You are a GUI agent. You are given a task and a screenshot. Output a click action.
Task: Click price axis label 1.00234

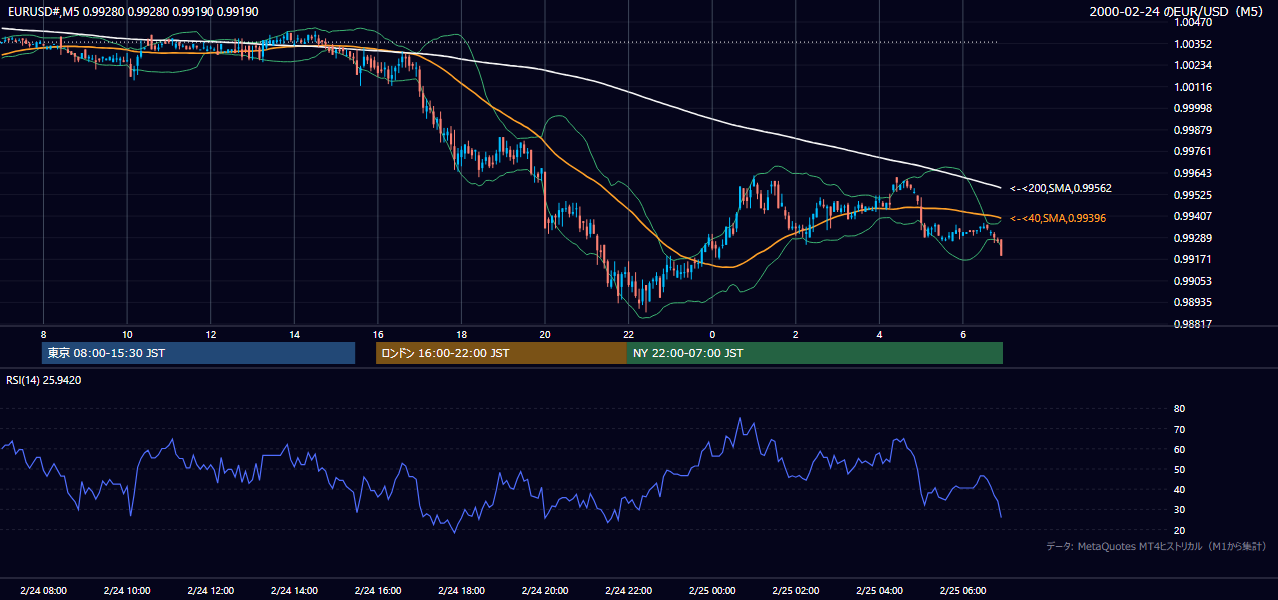(x=1194, y=65)
